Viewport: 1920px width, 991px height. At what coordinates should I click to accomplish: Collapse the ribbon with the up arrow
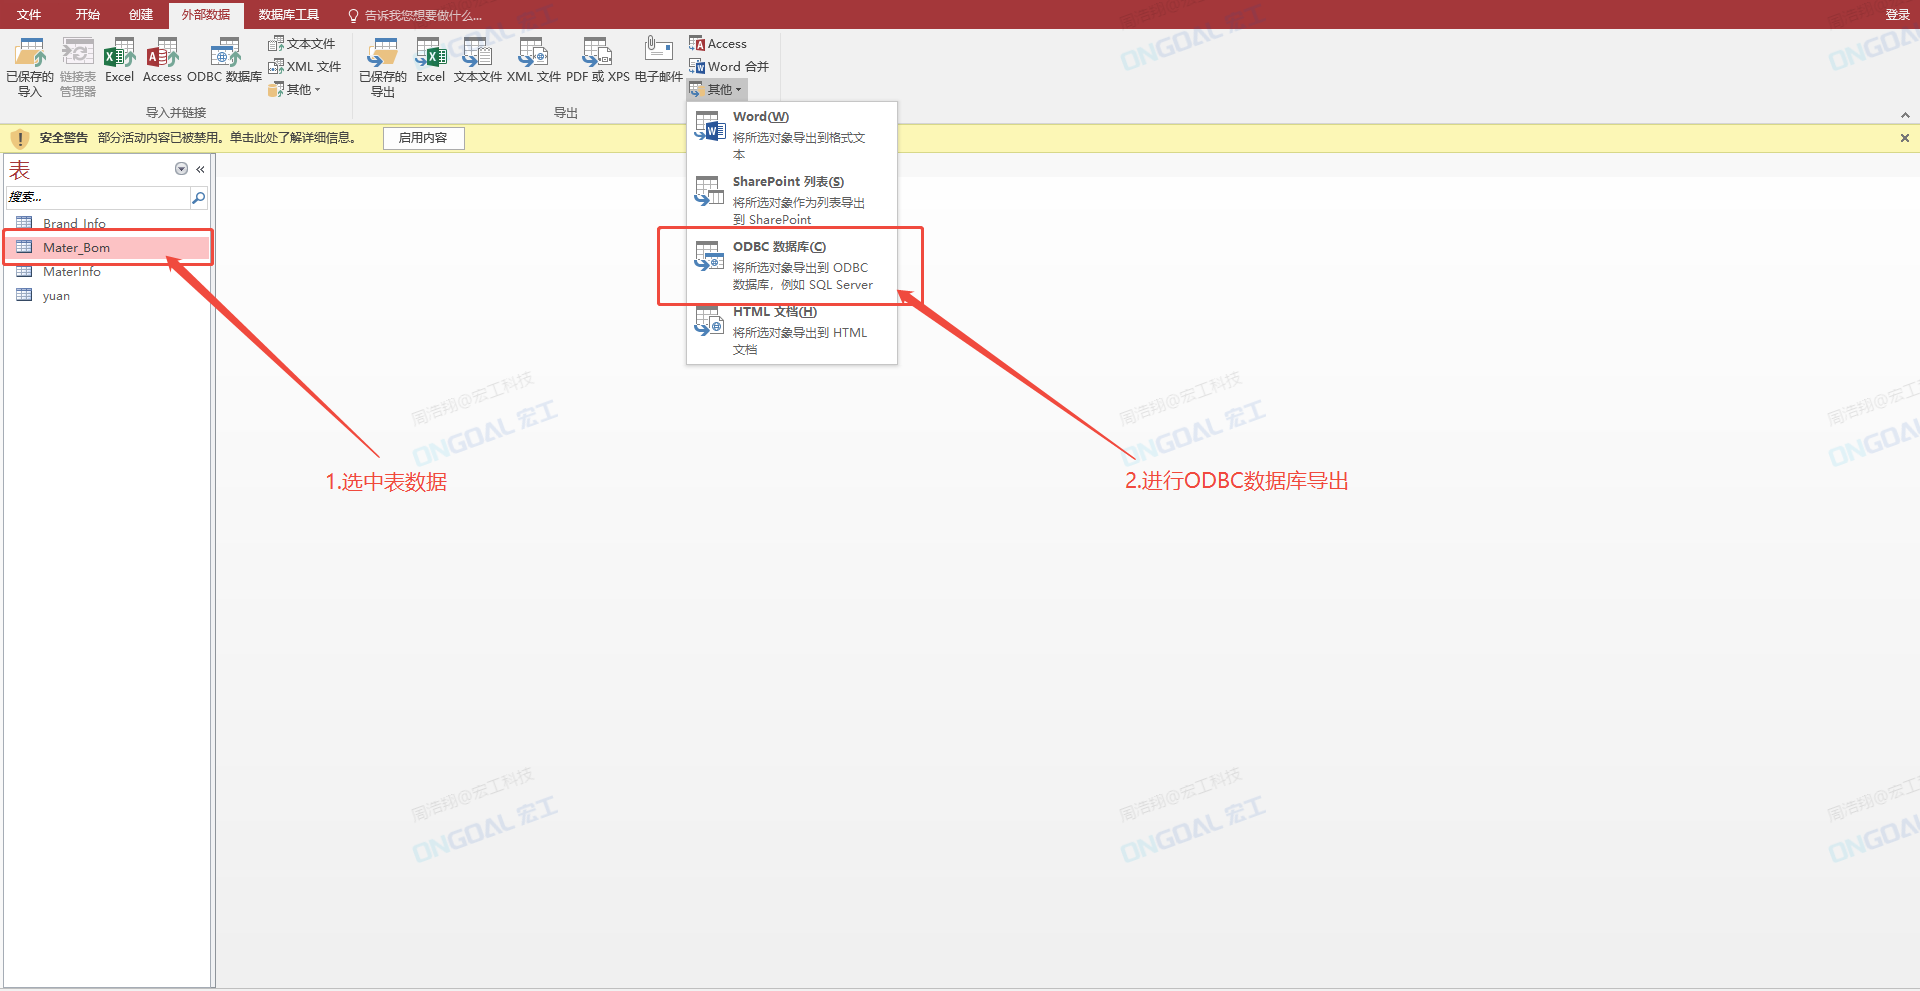[x=1904, y=115]
